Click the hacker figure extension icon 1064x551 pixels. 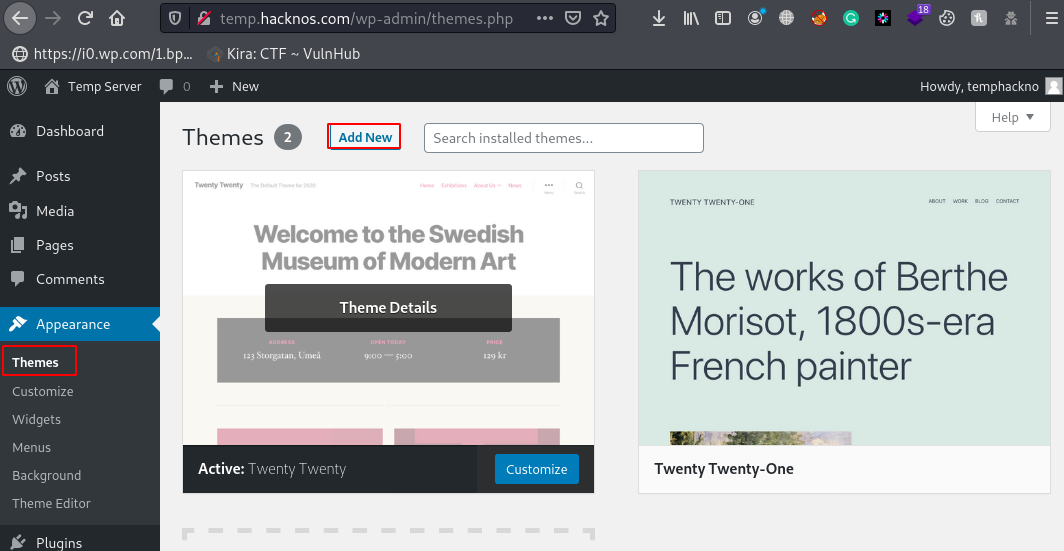click(1010, 18)
